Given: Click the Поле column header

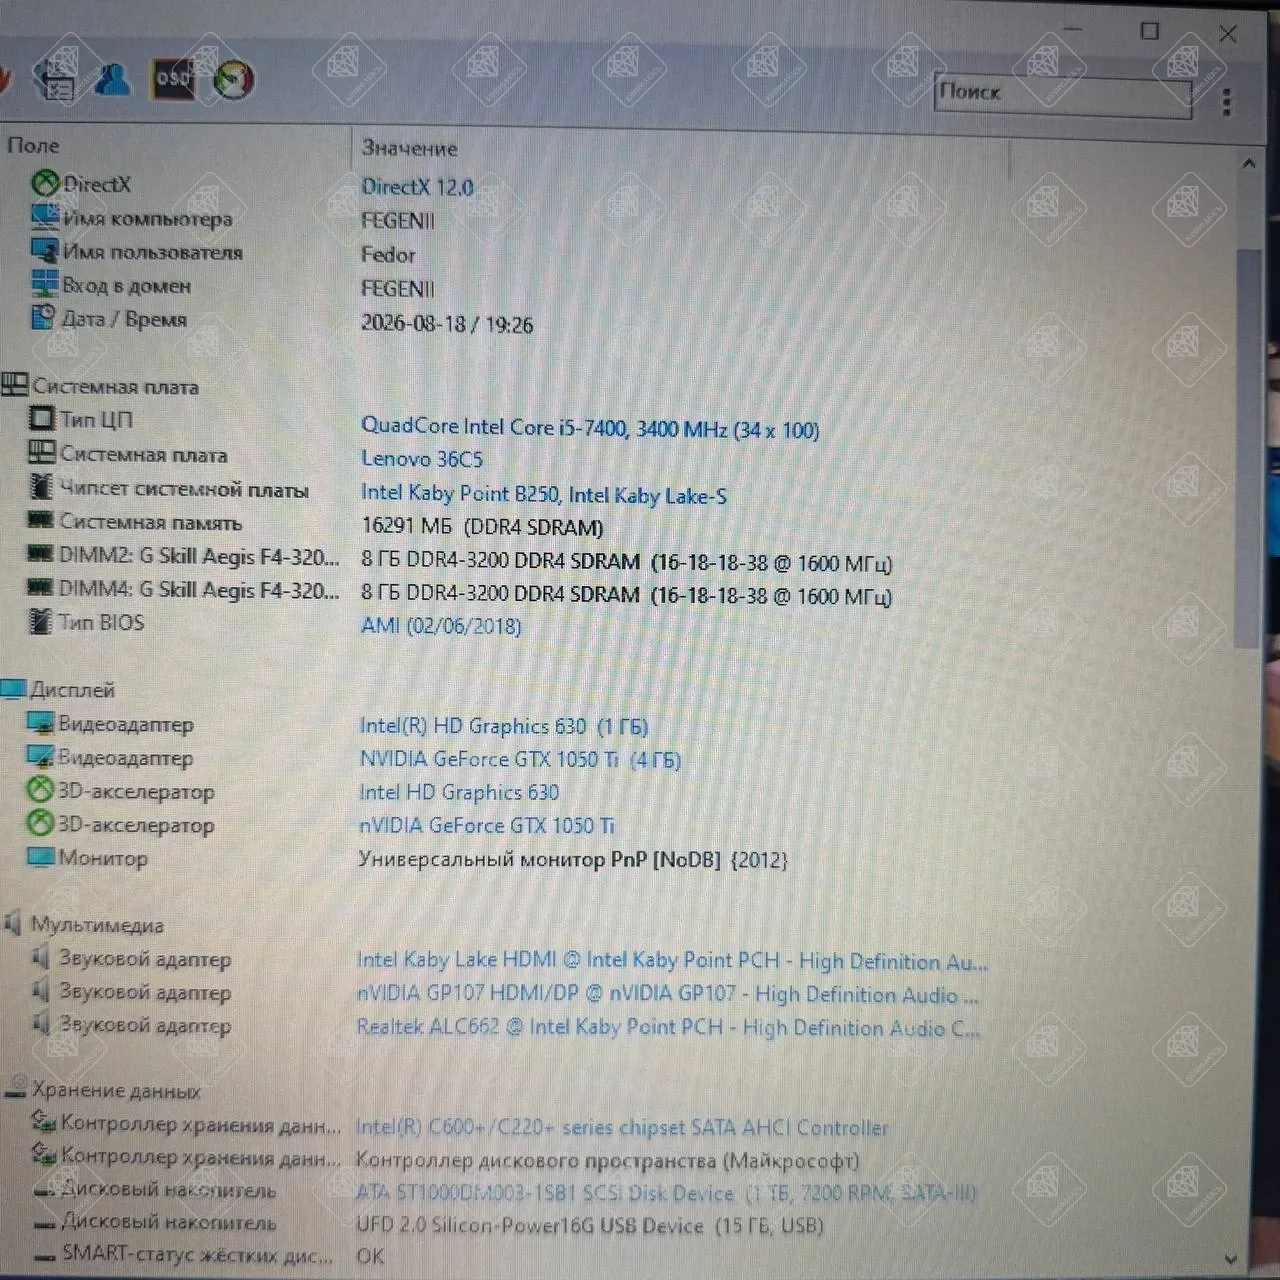Looking at the screenshot, I should click(x=33, y=145).
